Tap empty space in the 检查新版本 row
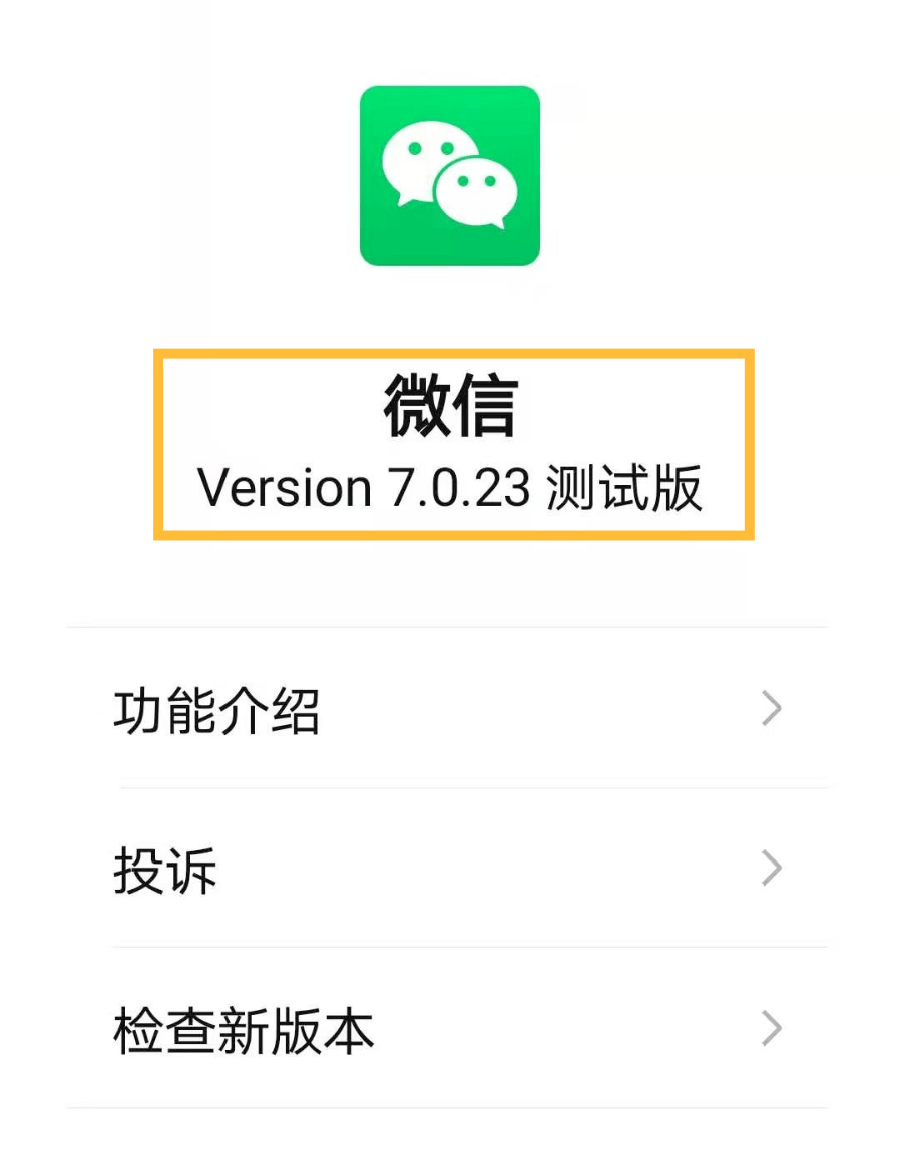The height and width of the screenshot is (1150, 900). (565, 1028)
